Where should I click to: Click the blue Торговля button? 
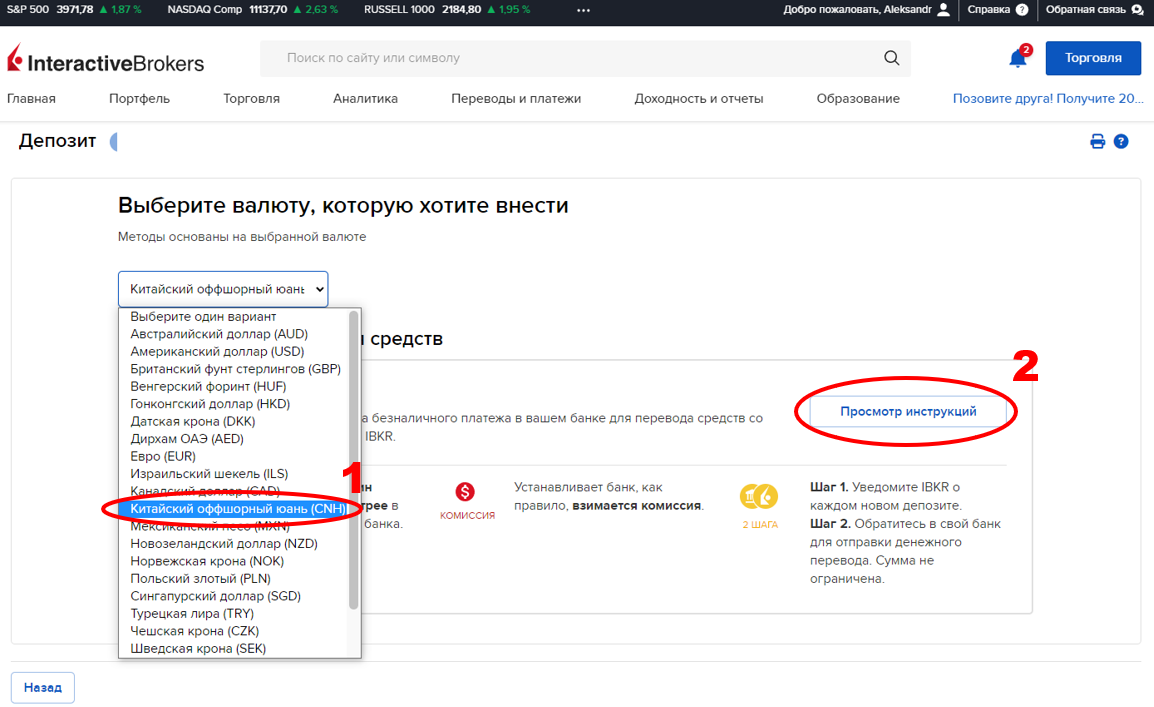pyautogui.click(x=1093, y=58)
